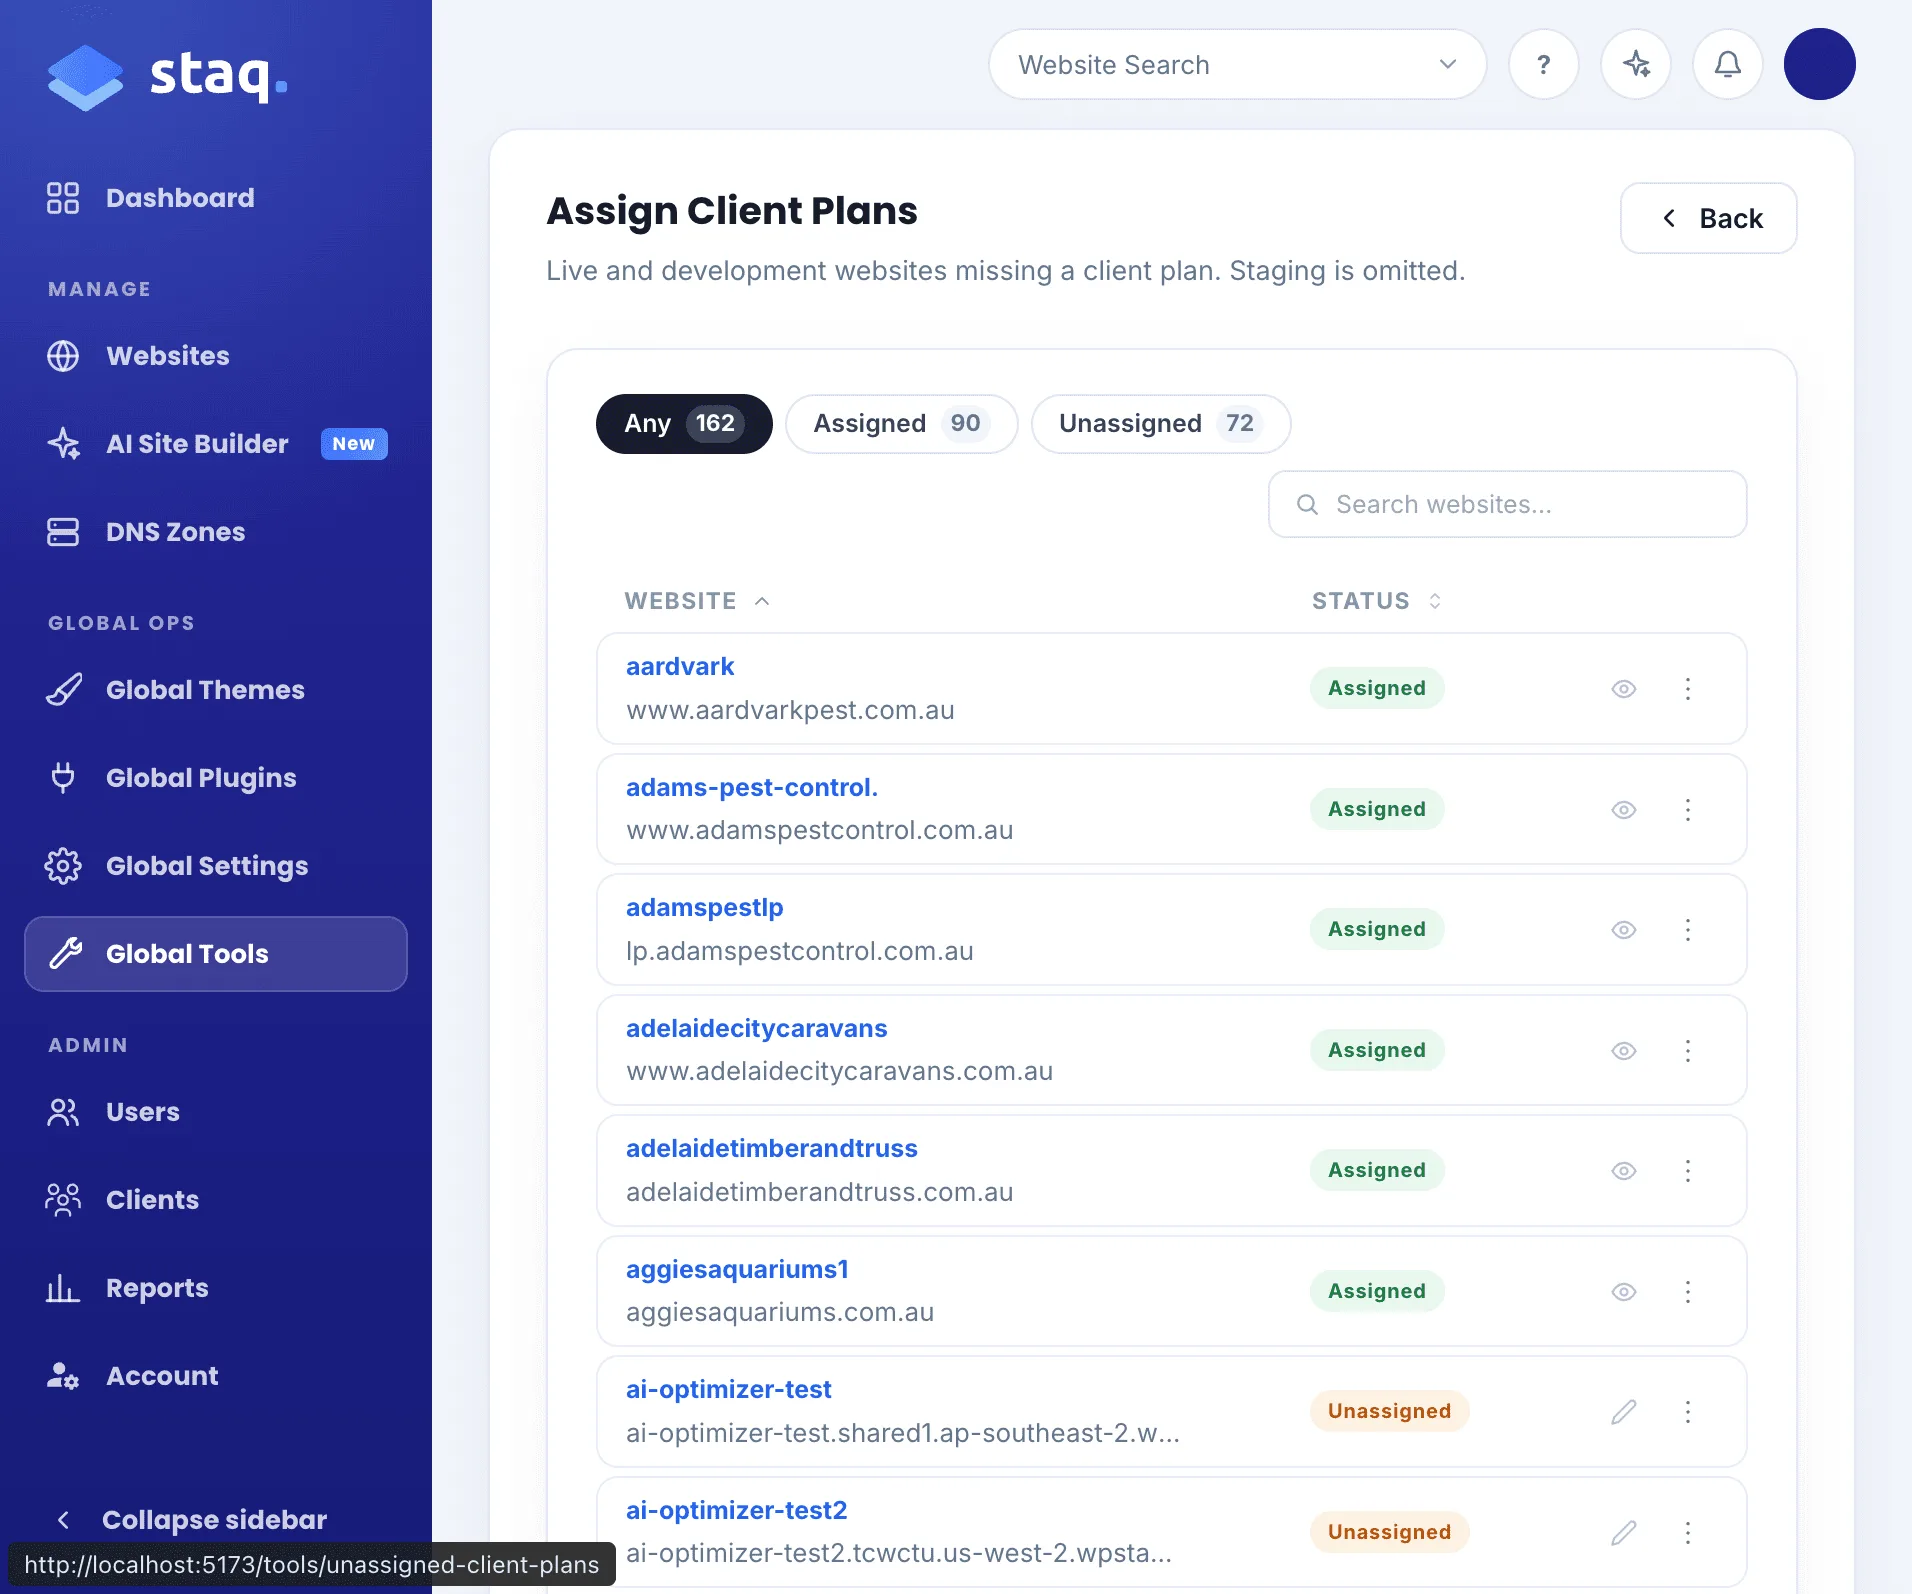Go to Dashboard in sidebar

216,198
